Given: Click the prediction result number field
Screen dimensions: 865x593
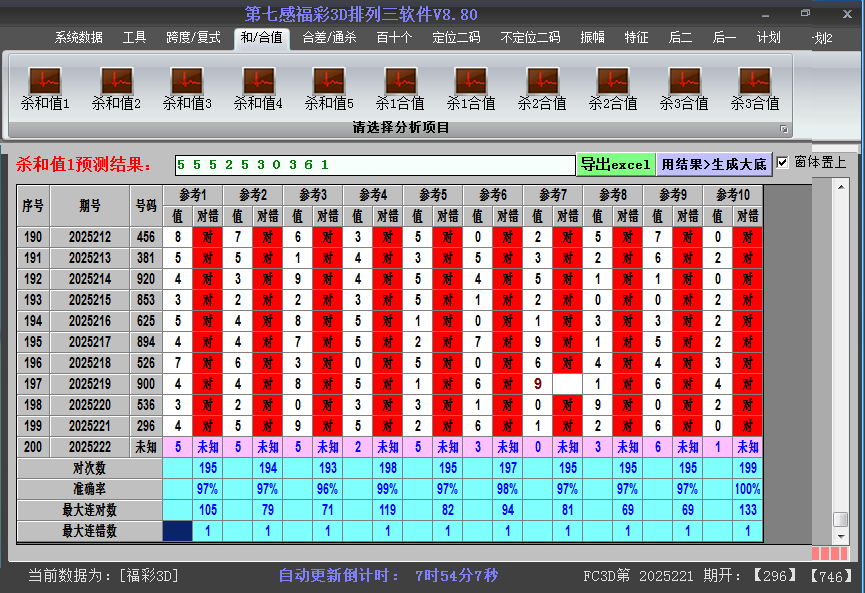Looking at the screenshot, I should click(x=374, y=164).
